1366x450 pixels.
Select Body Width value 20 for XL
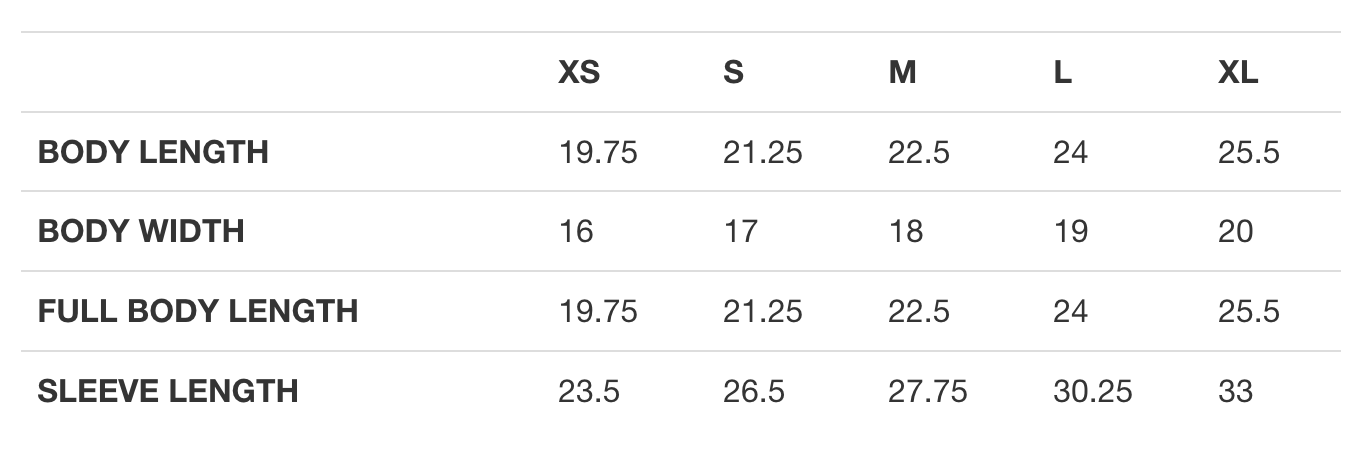coord(1236,231)
